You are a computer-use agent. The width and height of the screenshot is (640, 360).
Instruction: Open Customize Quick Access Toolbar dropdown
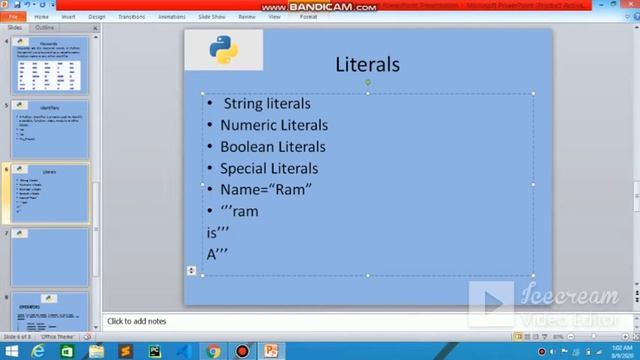point(52,4)
